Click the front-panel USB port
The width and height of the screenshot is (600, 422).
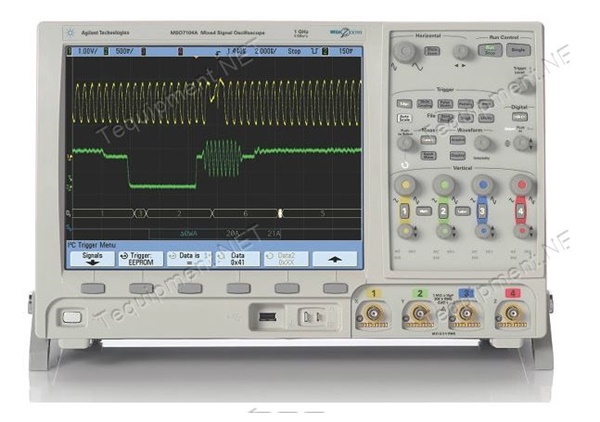(x=264, y=317)
